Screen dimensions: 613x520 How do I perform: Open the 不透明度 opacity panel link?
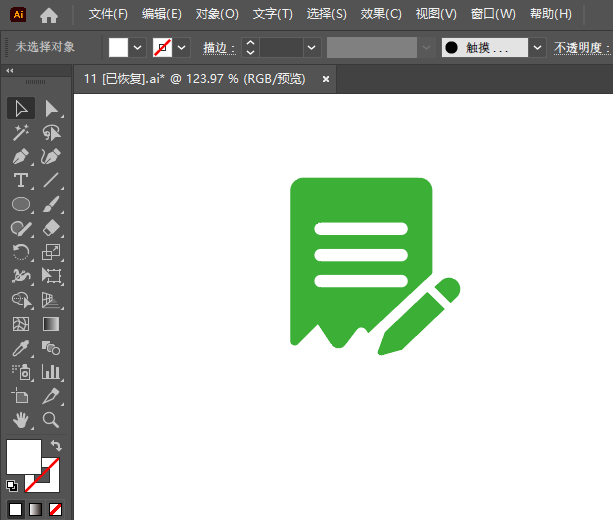pyautogui.click(x=581, y=48)
